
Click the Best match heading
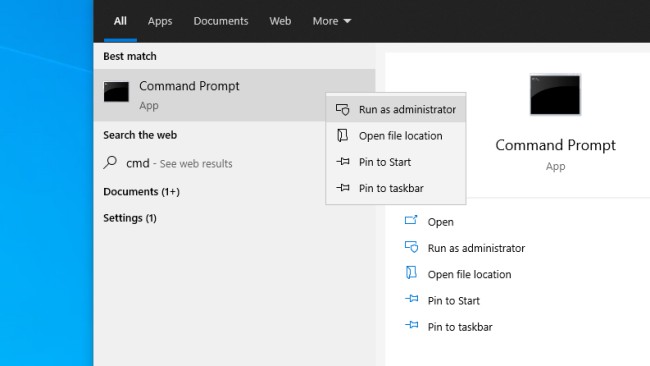pos(130,56)
